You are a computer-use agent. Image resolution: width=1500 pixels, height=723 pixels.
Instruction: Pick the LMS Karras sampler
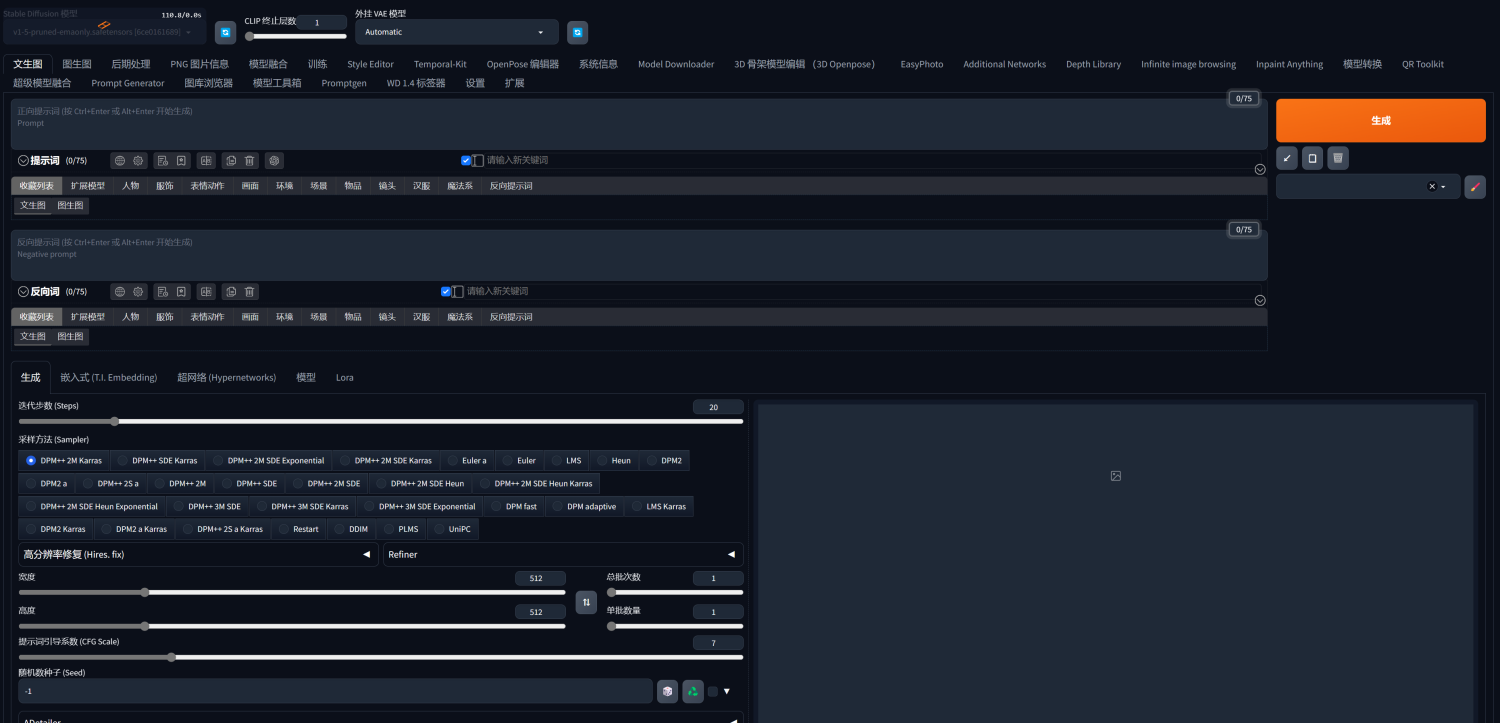659,506
